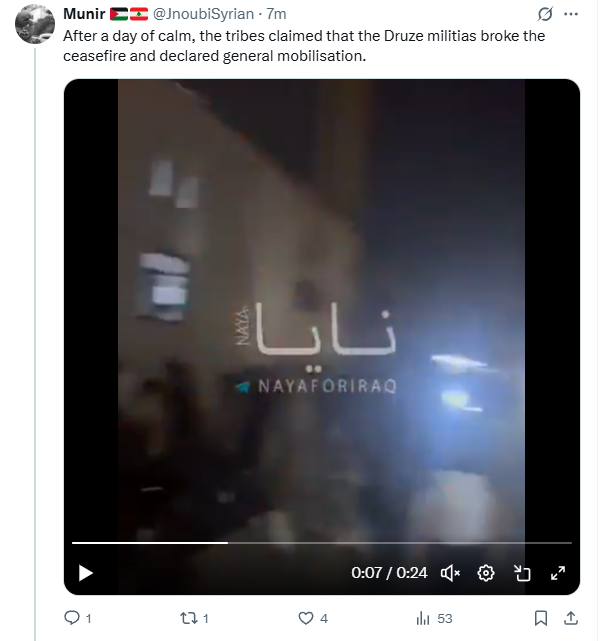
Task: Open the Munir display name link
Action: [84, 14]
